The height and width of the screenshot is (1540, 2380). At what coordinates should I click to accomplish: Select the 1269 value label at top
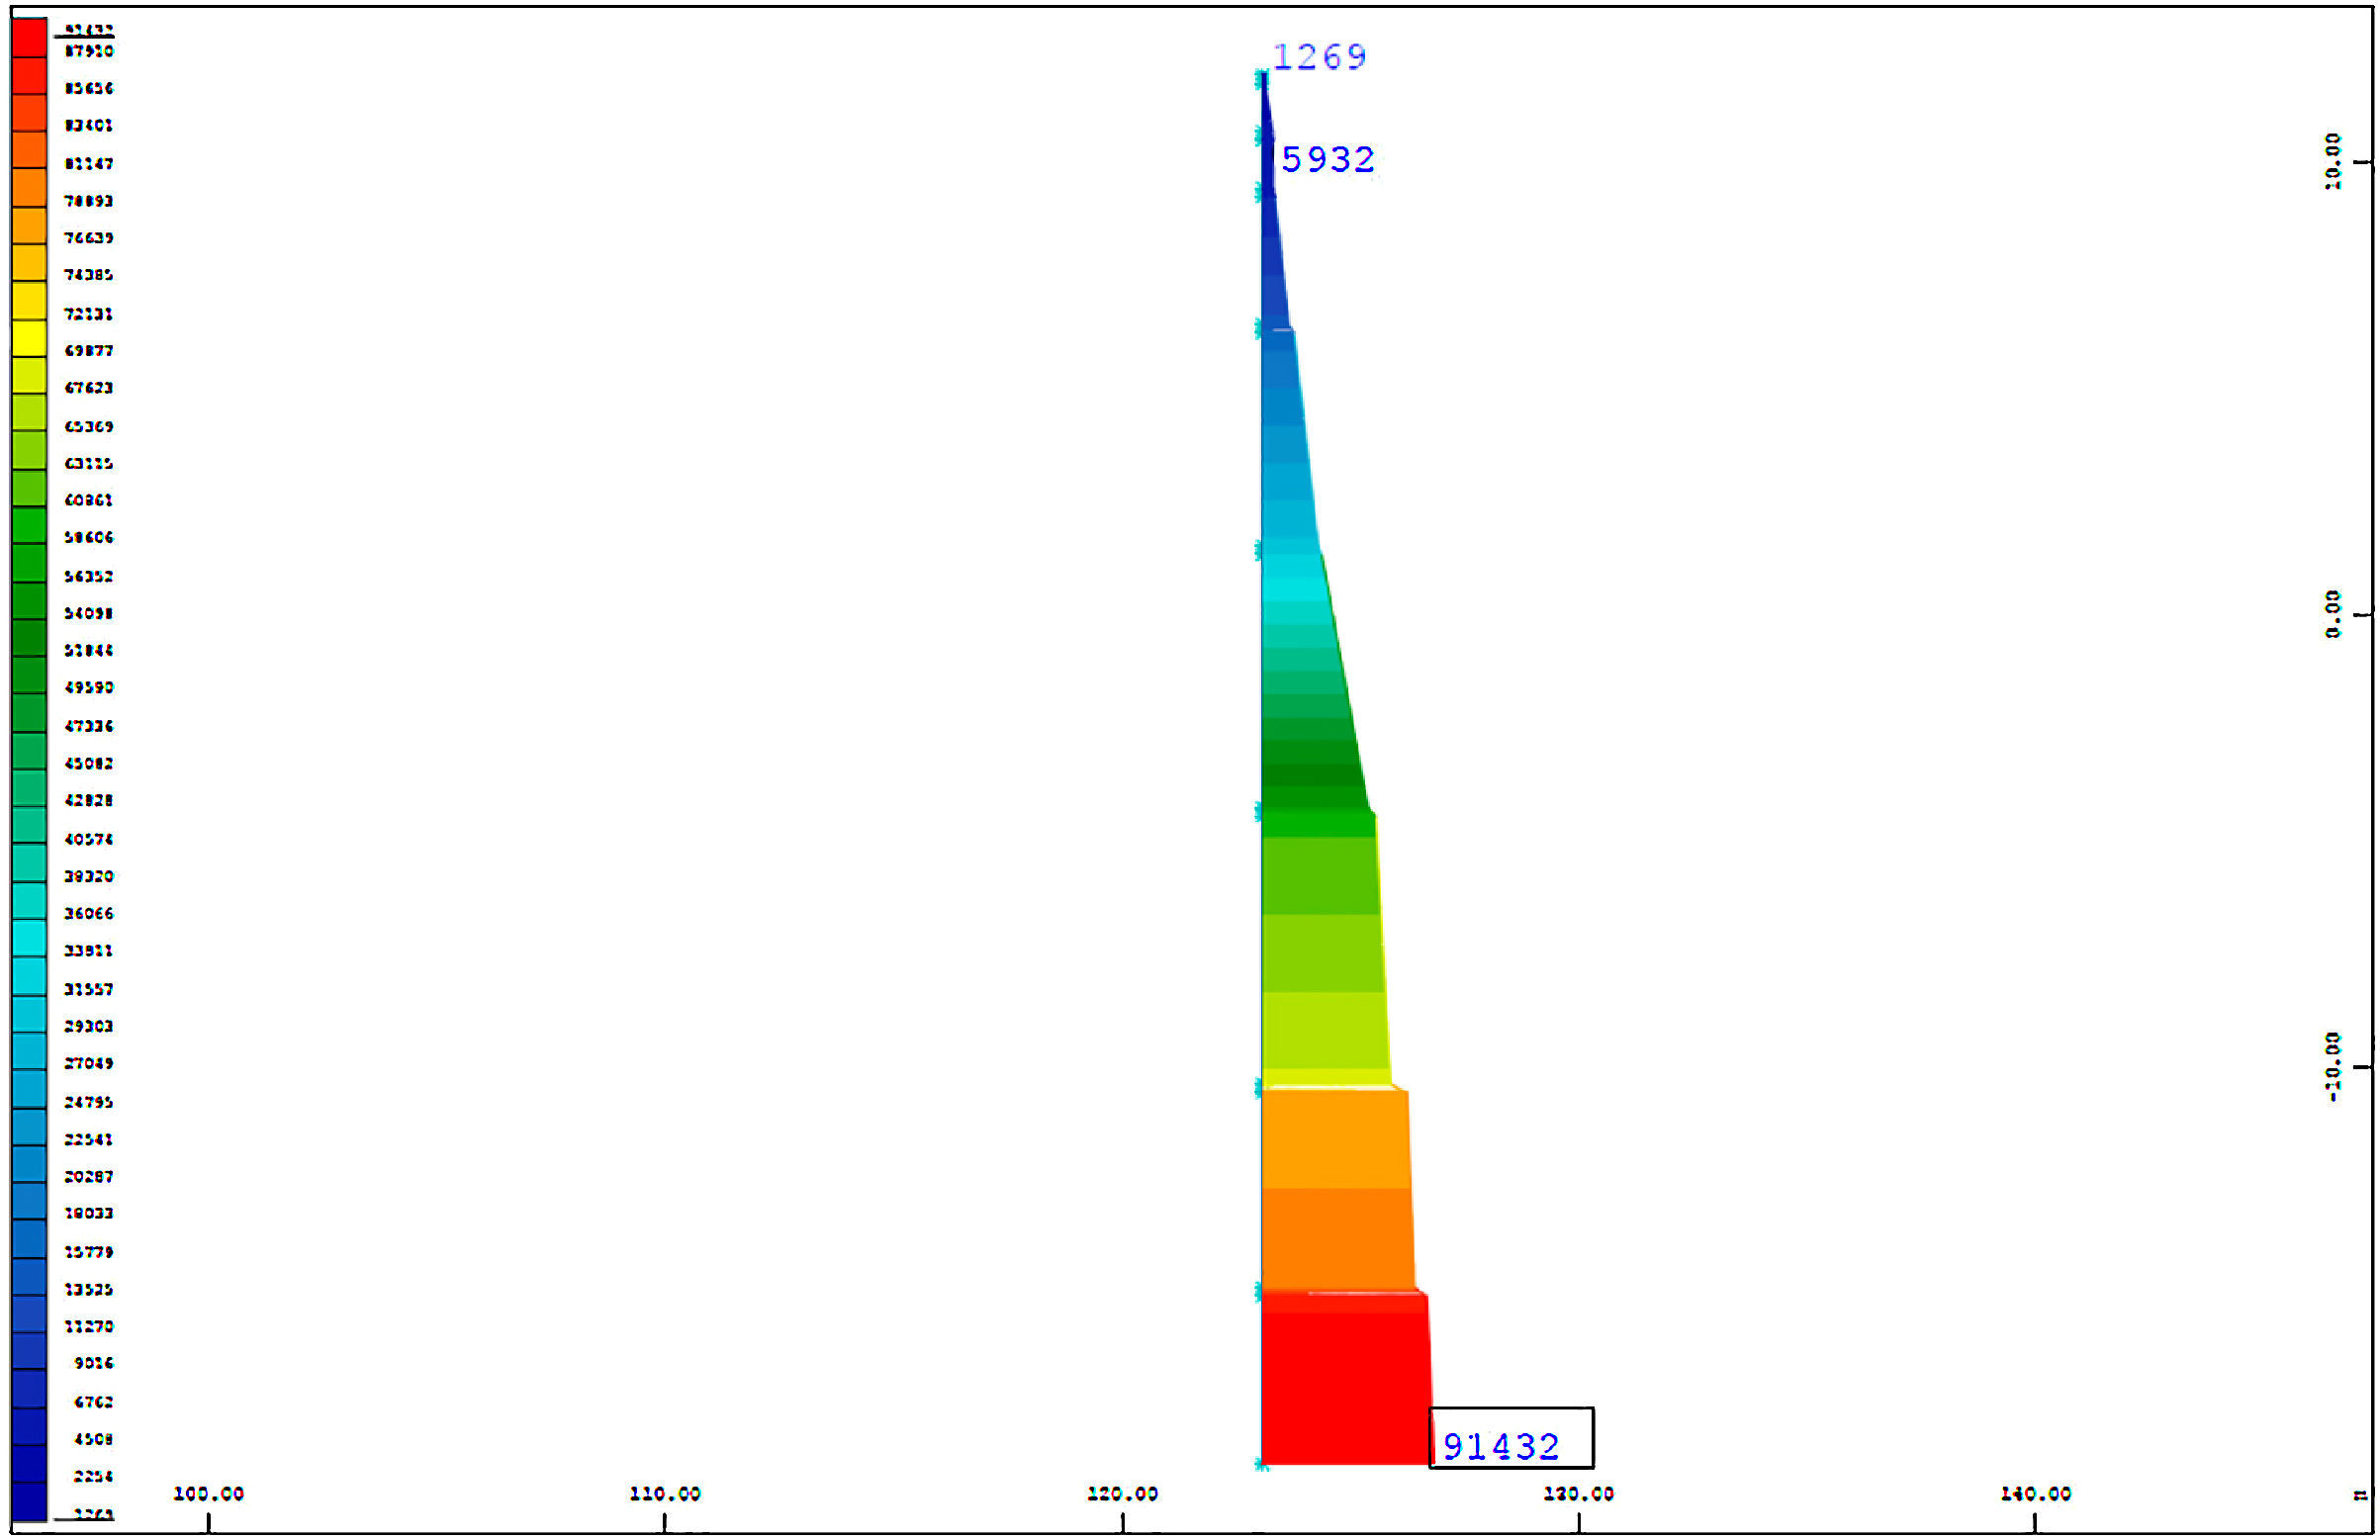coord(1319,57)
